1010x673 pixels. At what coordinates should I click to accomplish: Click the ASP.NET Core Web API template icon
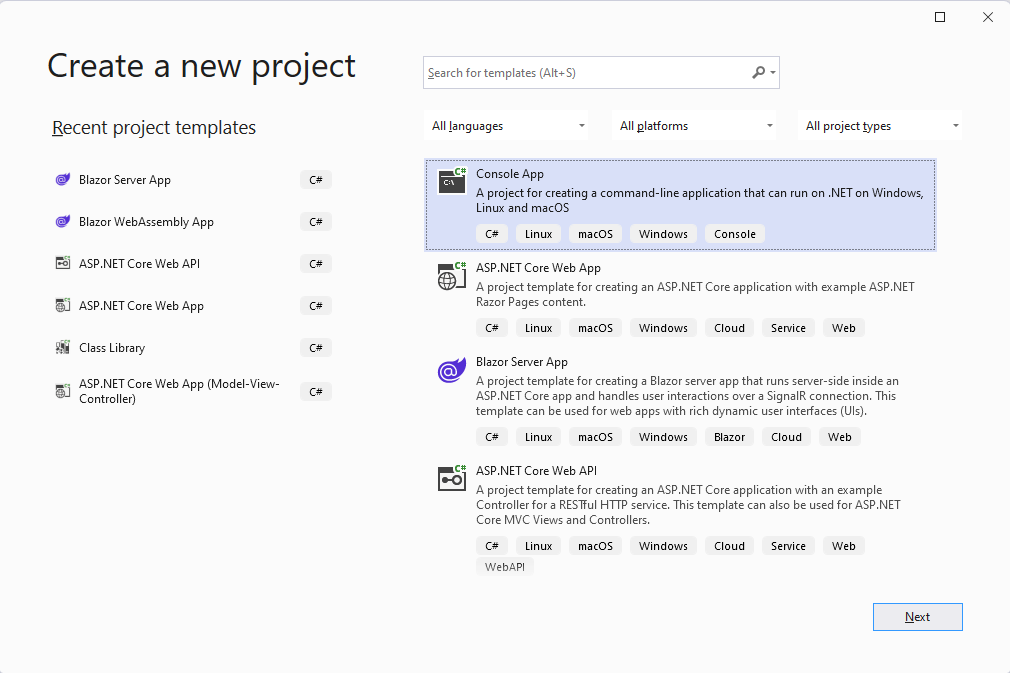[x=452, y=479]
